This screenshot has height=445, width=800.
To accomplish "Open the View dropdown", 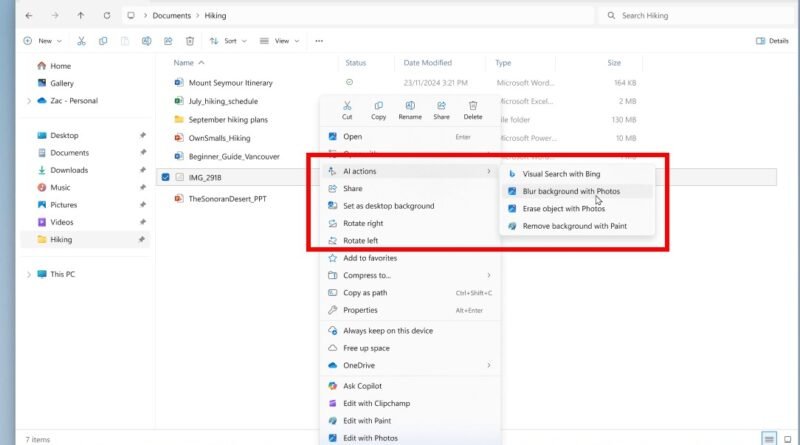I will 280,41.
